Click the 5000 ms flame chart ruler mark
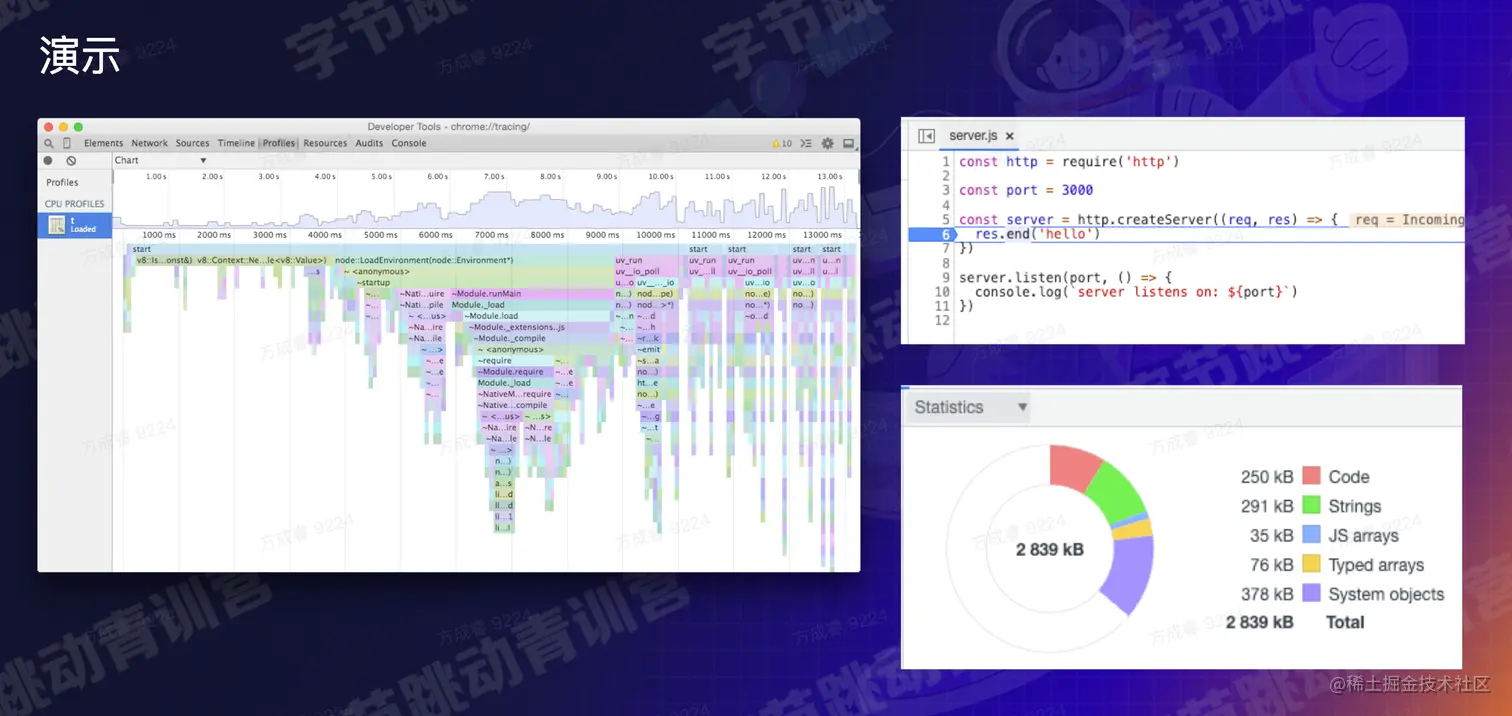The height and width of the screenshot is (716, 1512). click(380, 235)
